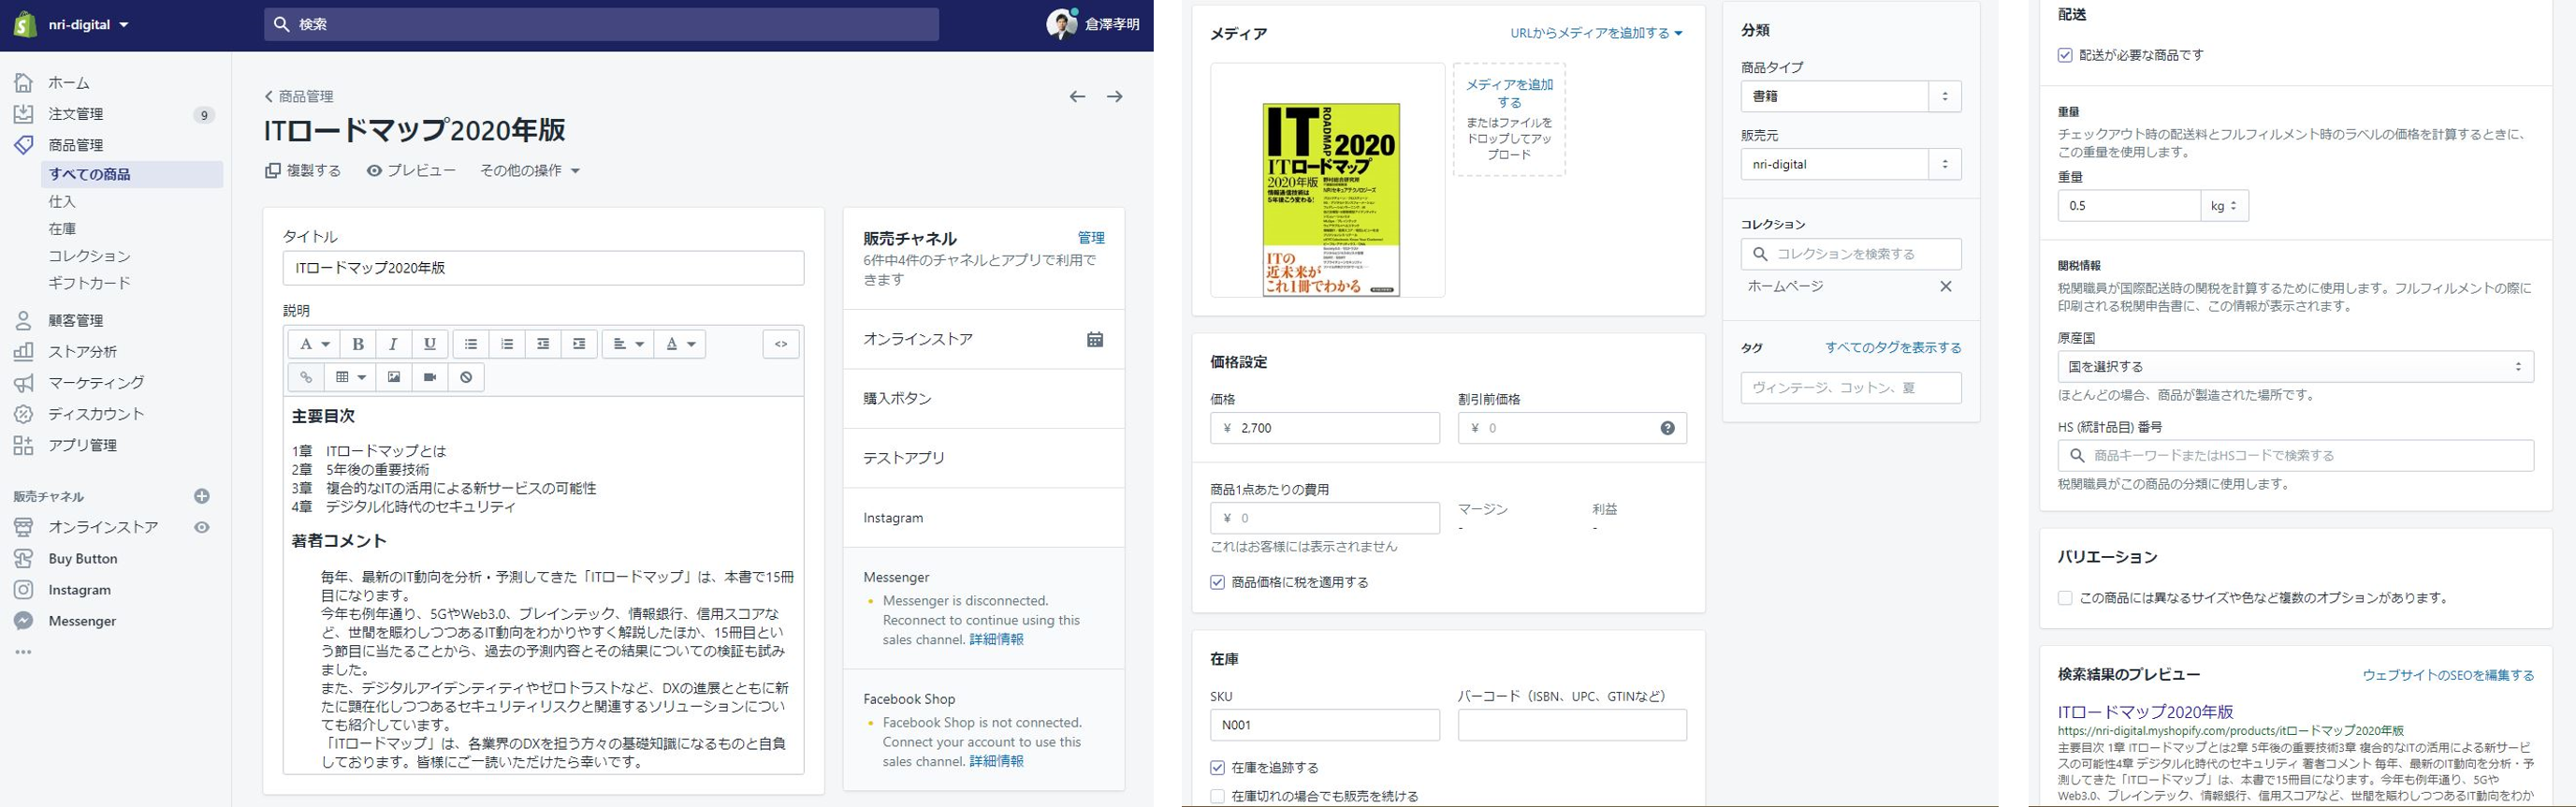
Task: Click the ウェブサイトのSEOを編集する link
Action: pyautogui.click(x=2448, y=675)
